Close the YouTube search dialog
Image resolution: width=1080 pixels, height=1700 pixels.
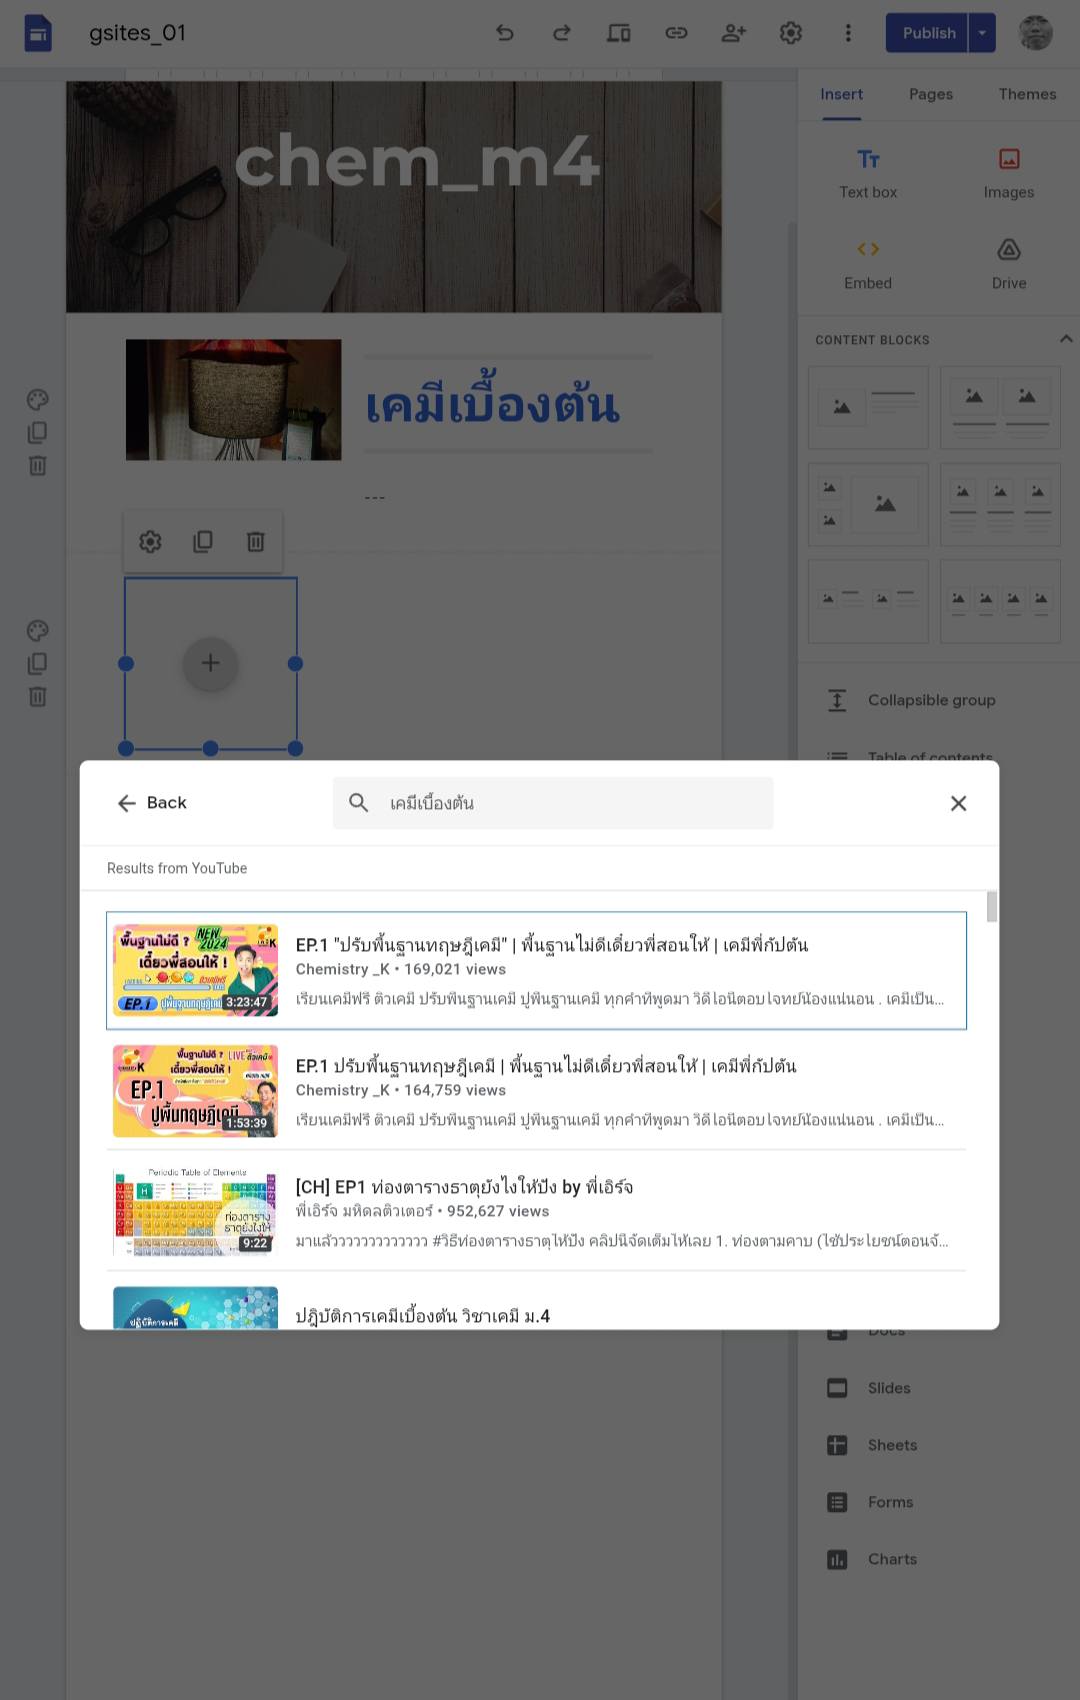[x=958, y=803]
